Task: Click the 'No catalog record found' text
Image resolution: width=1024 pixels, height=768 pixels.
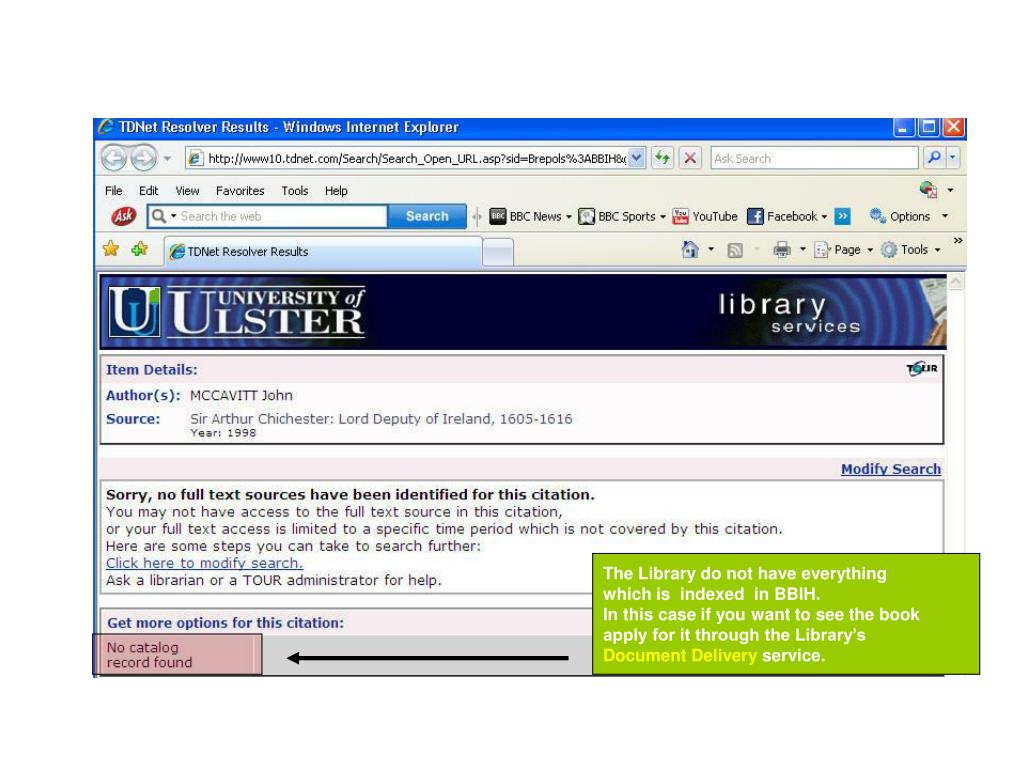Action: click(149, 654)
